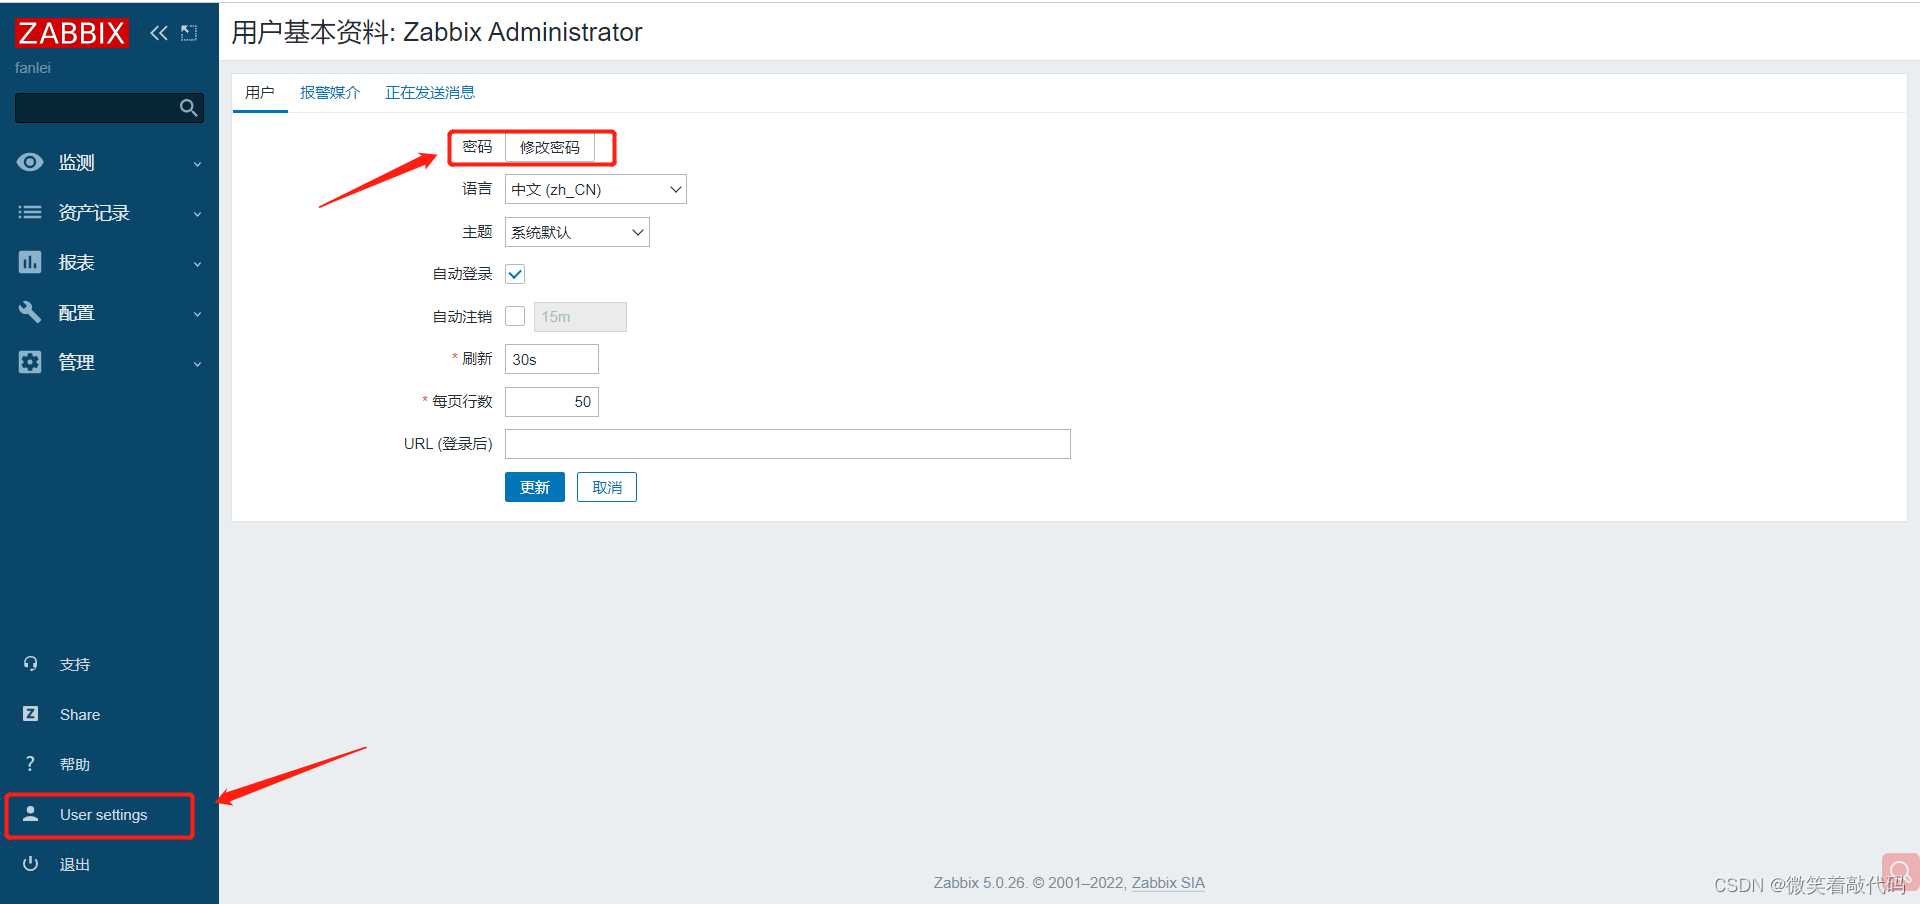
Task: Enable the 自动登录 checkbox
Action: [x=515, y=274]
